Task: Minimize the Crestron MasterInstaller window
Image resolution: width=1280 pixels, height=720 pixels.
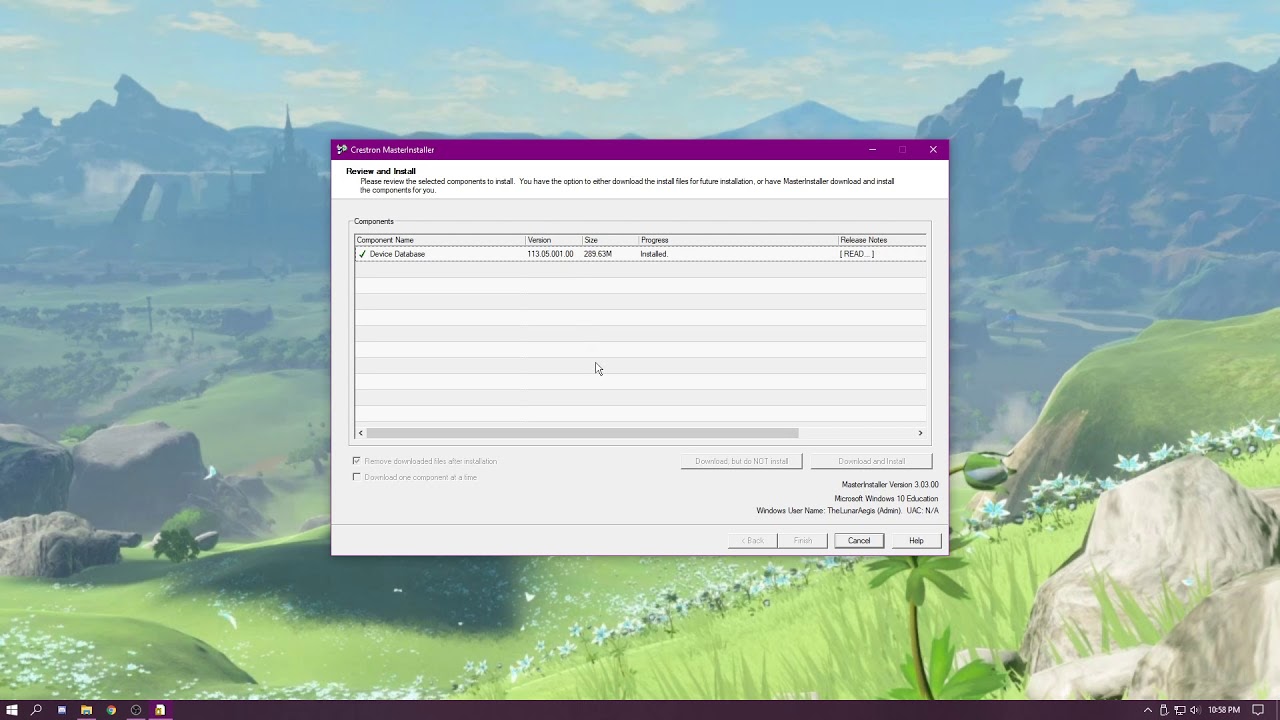Action: (872, 150)
